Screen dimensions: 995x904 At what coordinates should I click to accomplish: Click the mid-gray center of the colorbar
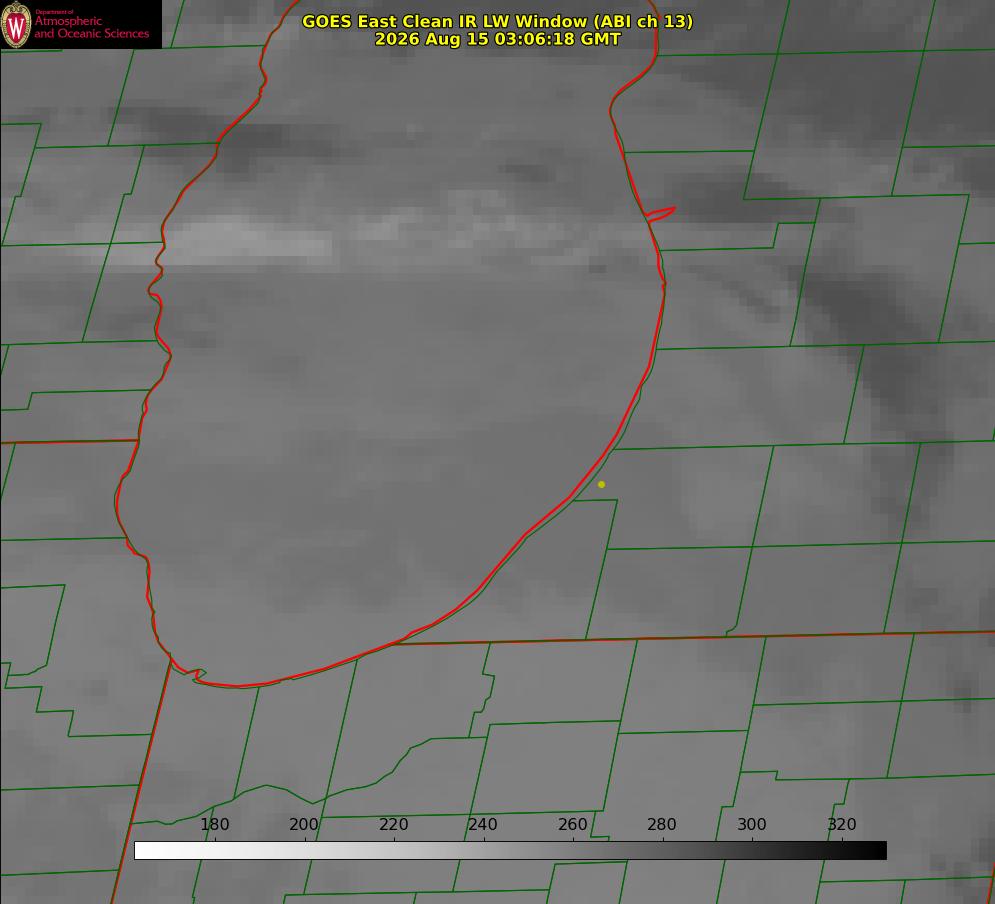(x=510, y=850)
